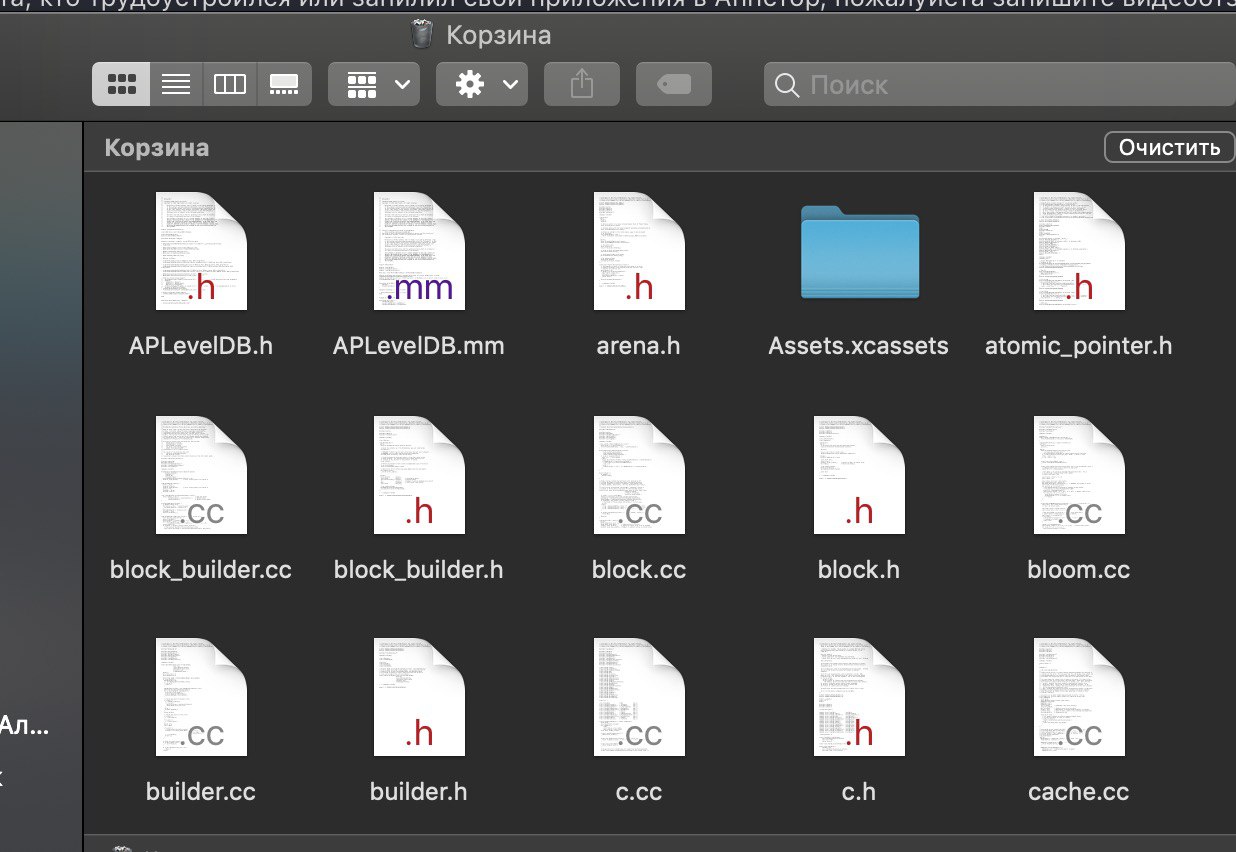Switch to list view mode
This screenshot has height=852, width=1236.
click(176, 84)
